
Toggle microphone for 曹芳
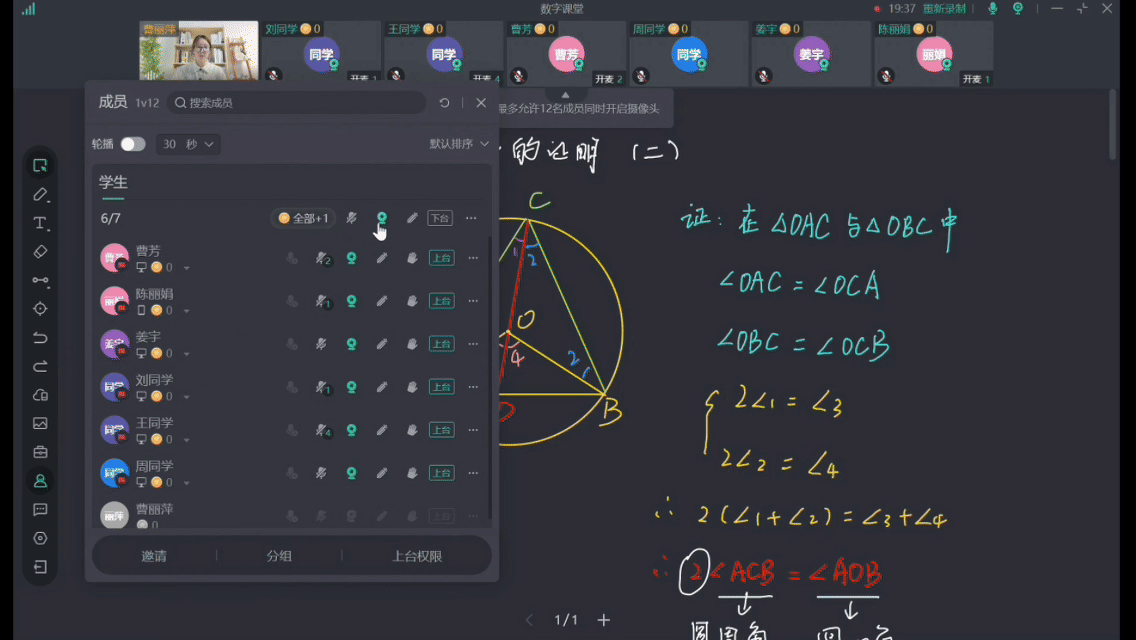[322, 258]
